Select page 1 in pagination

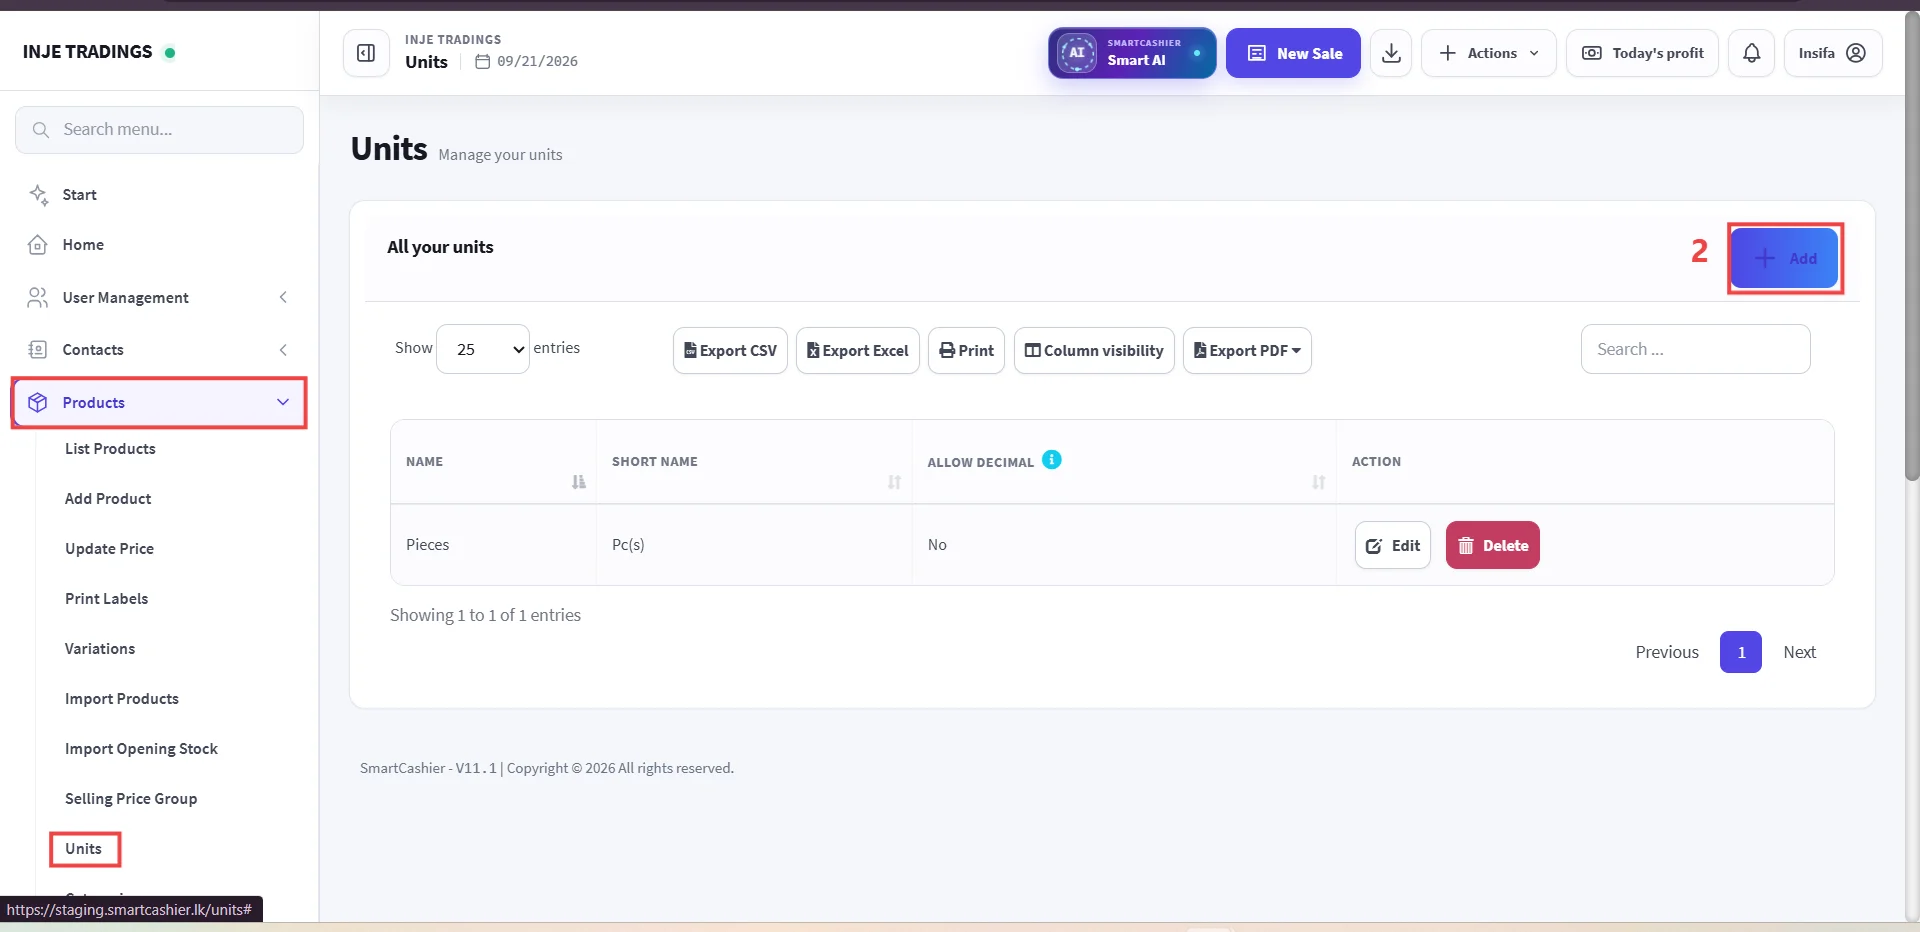click(1741, 652)
